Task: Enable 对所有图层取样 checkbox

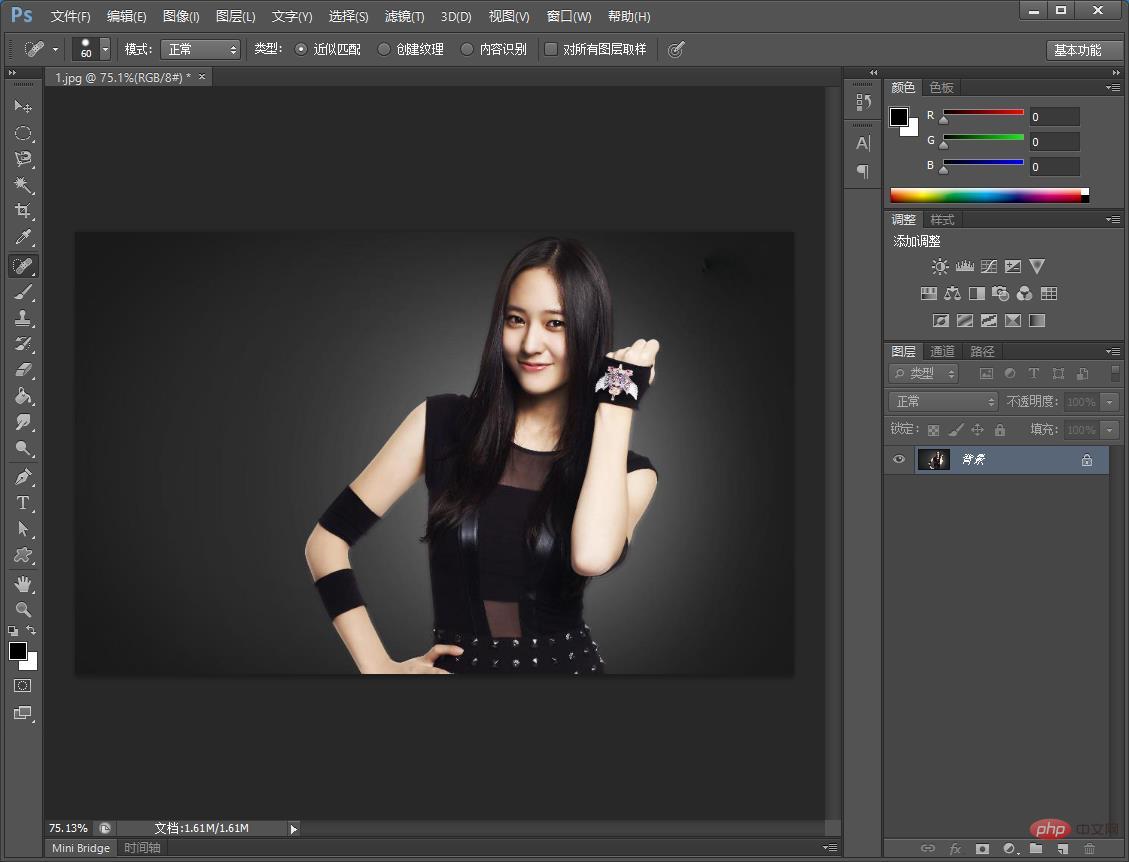Action: point(551,49)
